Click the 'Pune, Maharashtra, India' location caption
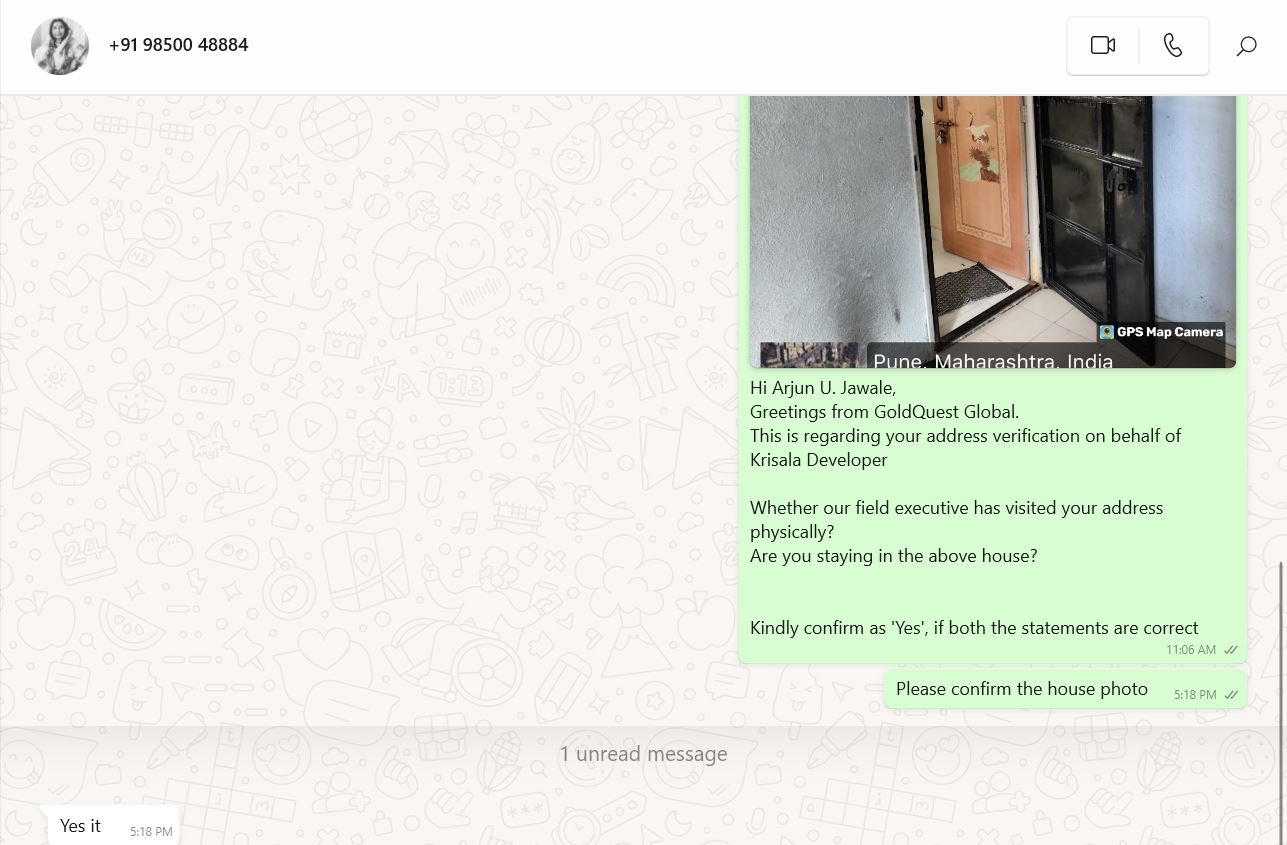 click(x=993, y=359)
